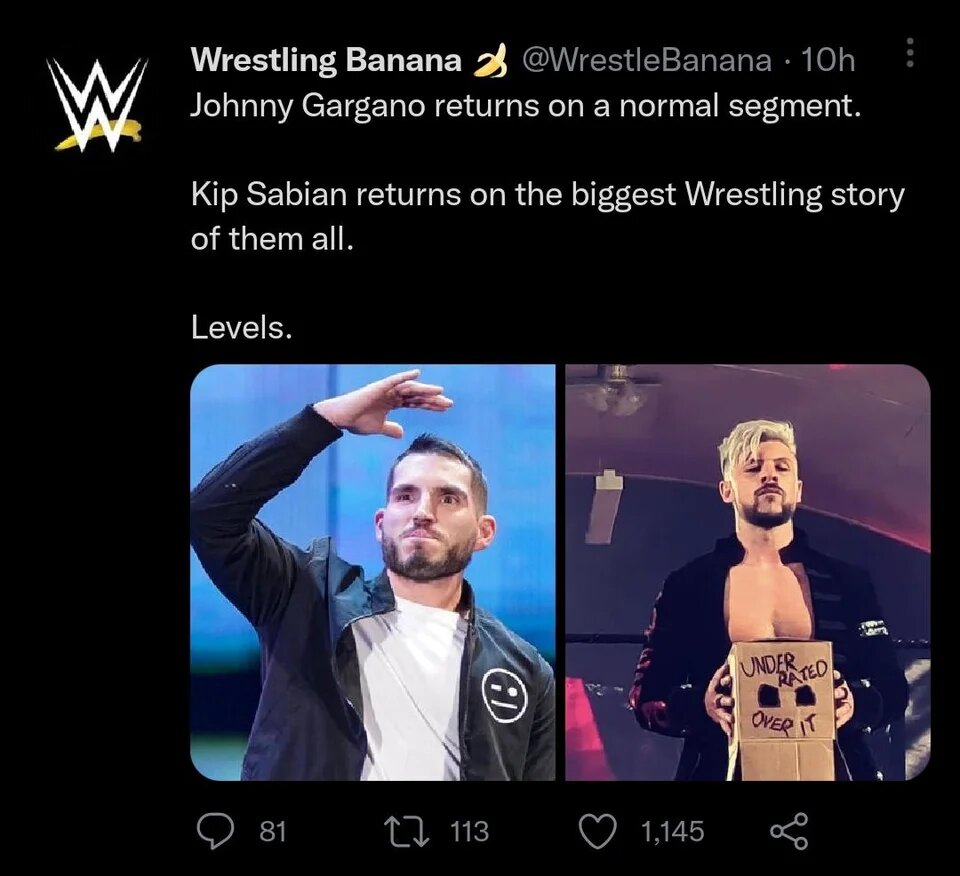Open the Wrestling Banana profile avatar
Viewport: 960px width, 876px height.
click(x=97, y=104)
